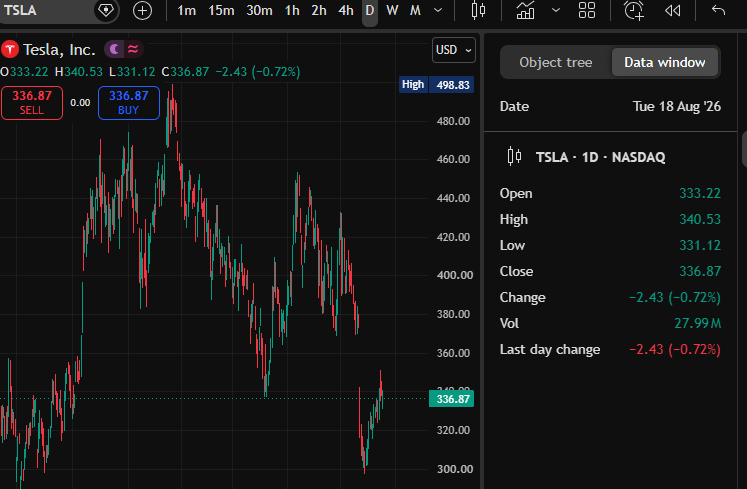
Task: Click the 400.00 price axis label
Action: click(x=454, y=275)
